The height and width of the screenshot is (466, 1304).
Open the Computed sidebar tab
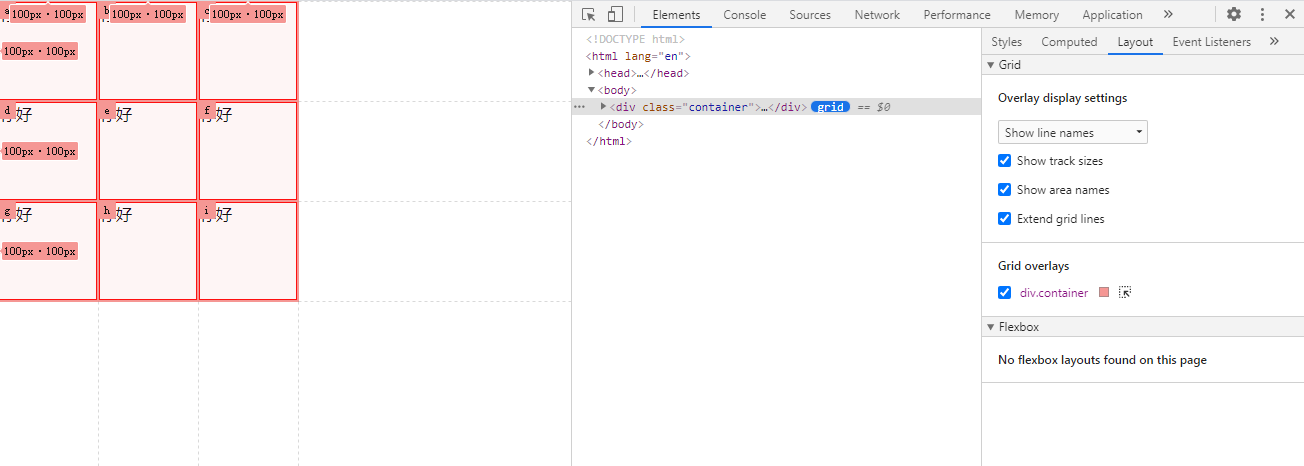coord(1069,42)
